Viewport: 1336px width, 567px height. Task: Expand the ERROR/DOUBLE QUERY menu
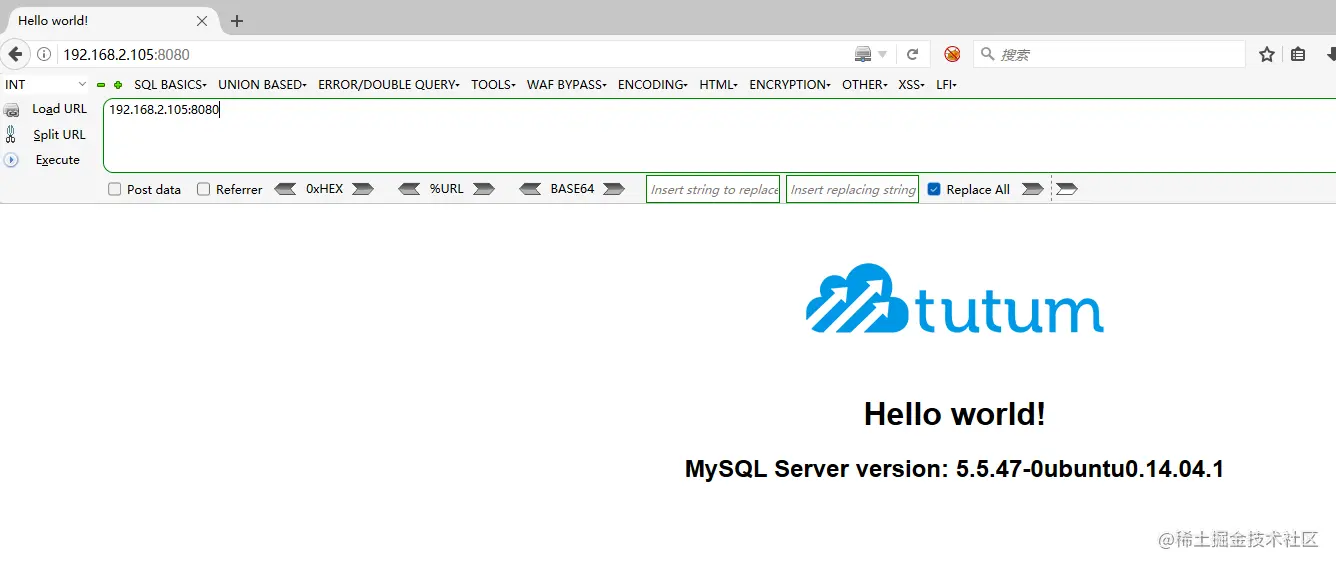pos(389,85)
